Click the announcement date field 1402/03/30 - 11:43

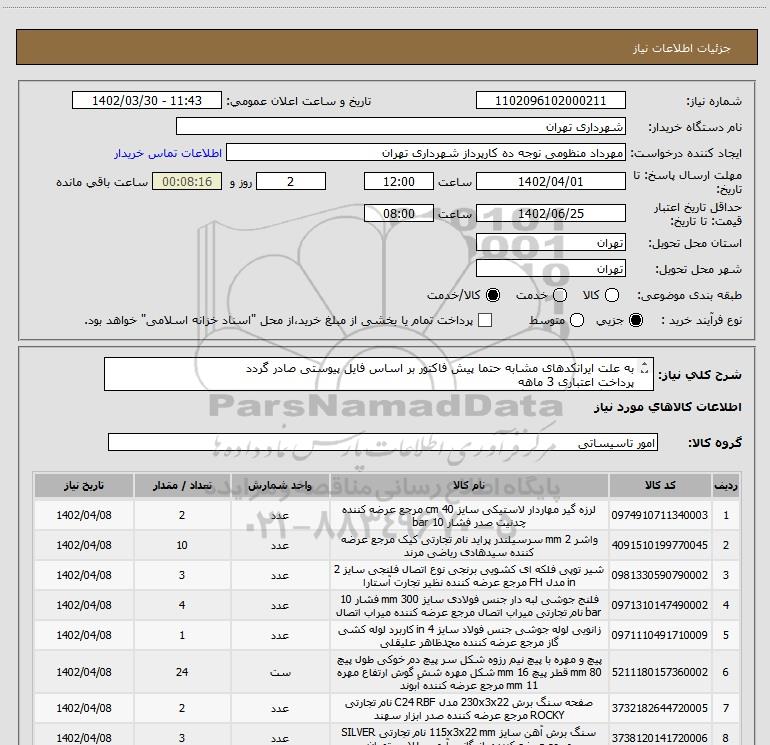147,101
